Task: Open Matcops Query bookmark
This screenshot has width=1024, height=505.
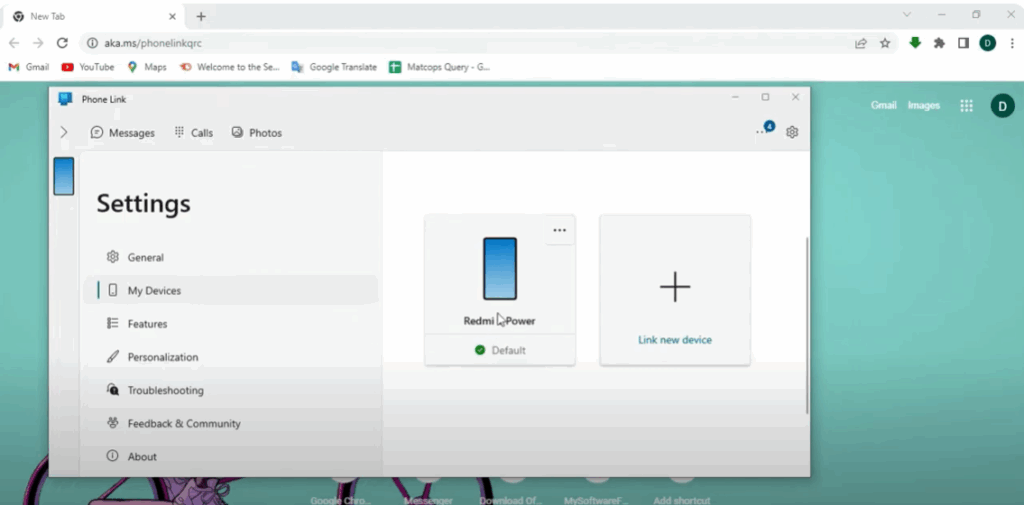Action: pos(440,67)
